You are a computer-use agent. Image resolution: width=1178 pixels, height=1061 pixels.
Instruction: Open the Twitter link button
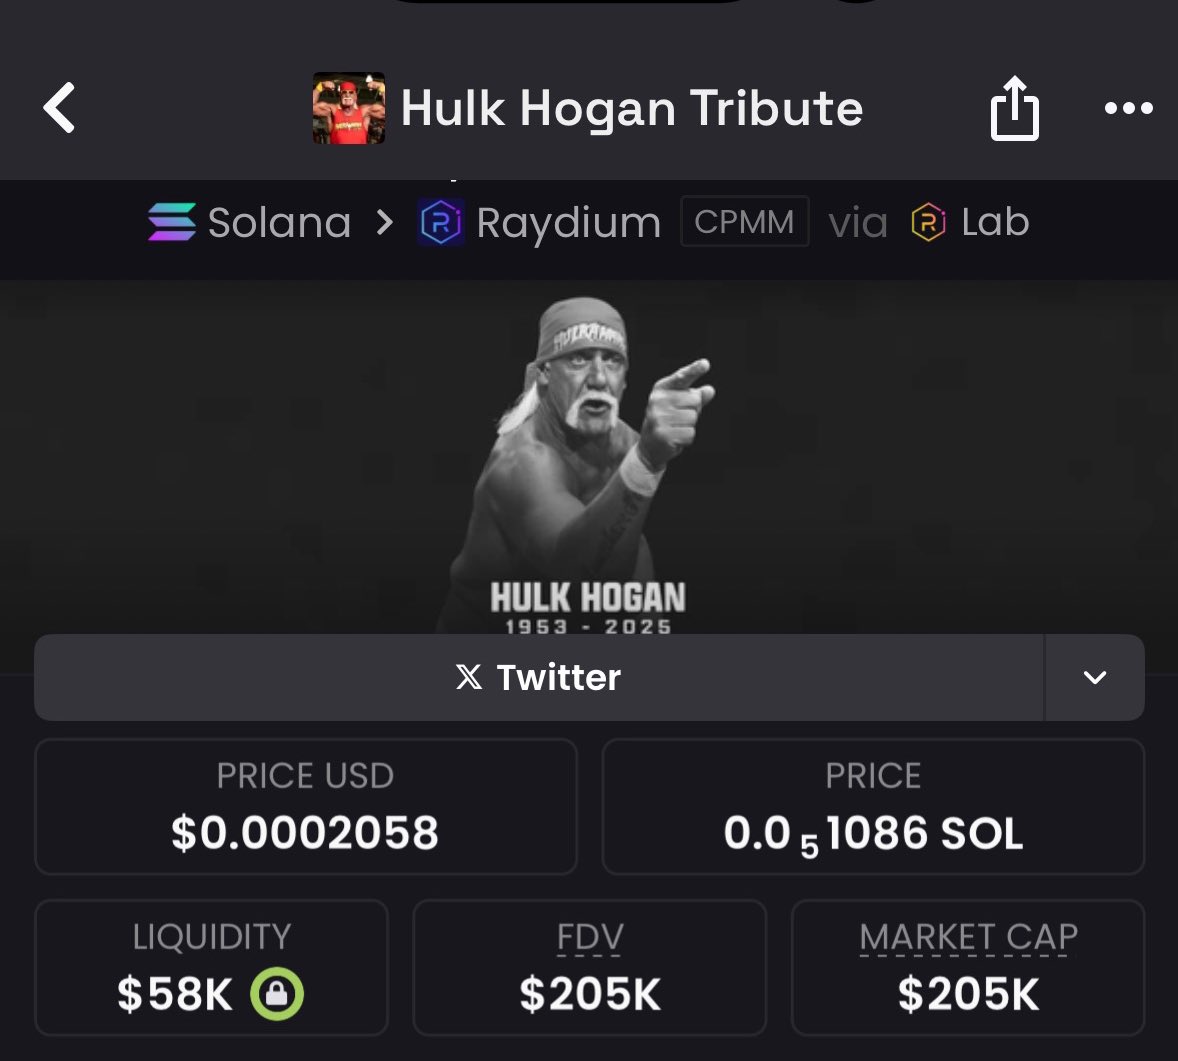[539, 677]
